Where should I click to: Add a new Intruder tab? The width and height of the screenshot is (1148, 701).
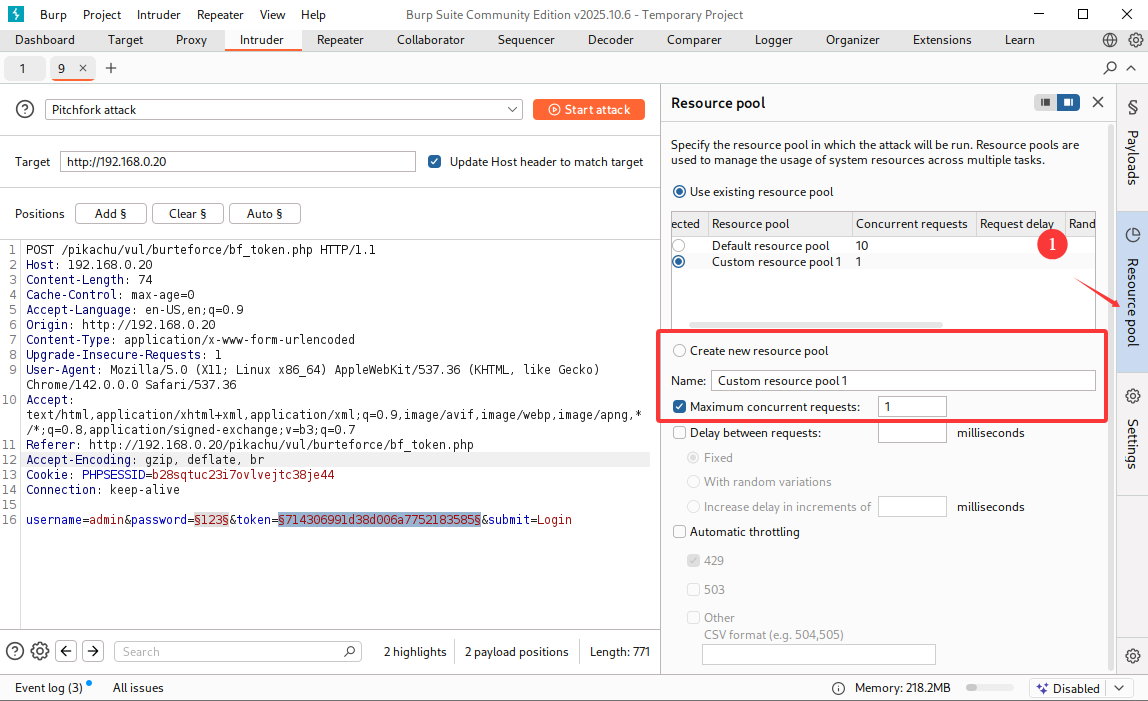[x=111, y=68]
